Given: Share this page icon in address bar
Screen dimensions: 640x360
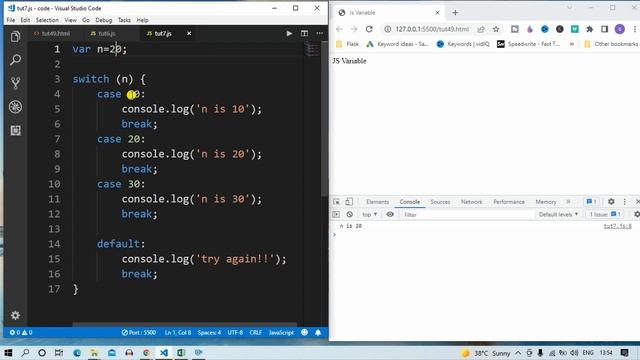Looking at the screenshot, I should pyautogui.click(x=481, y=29).
